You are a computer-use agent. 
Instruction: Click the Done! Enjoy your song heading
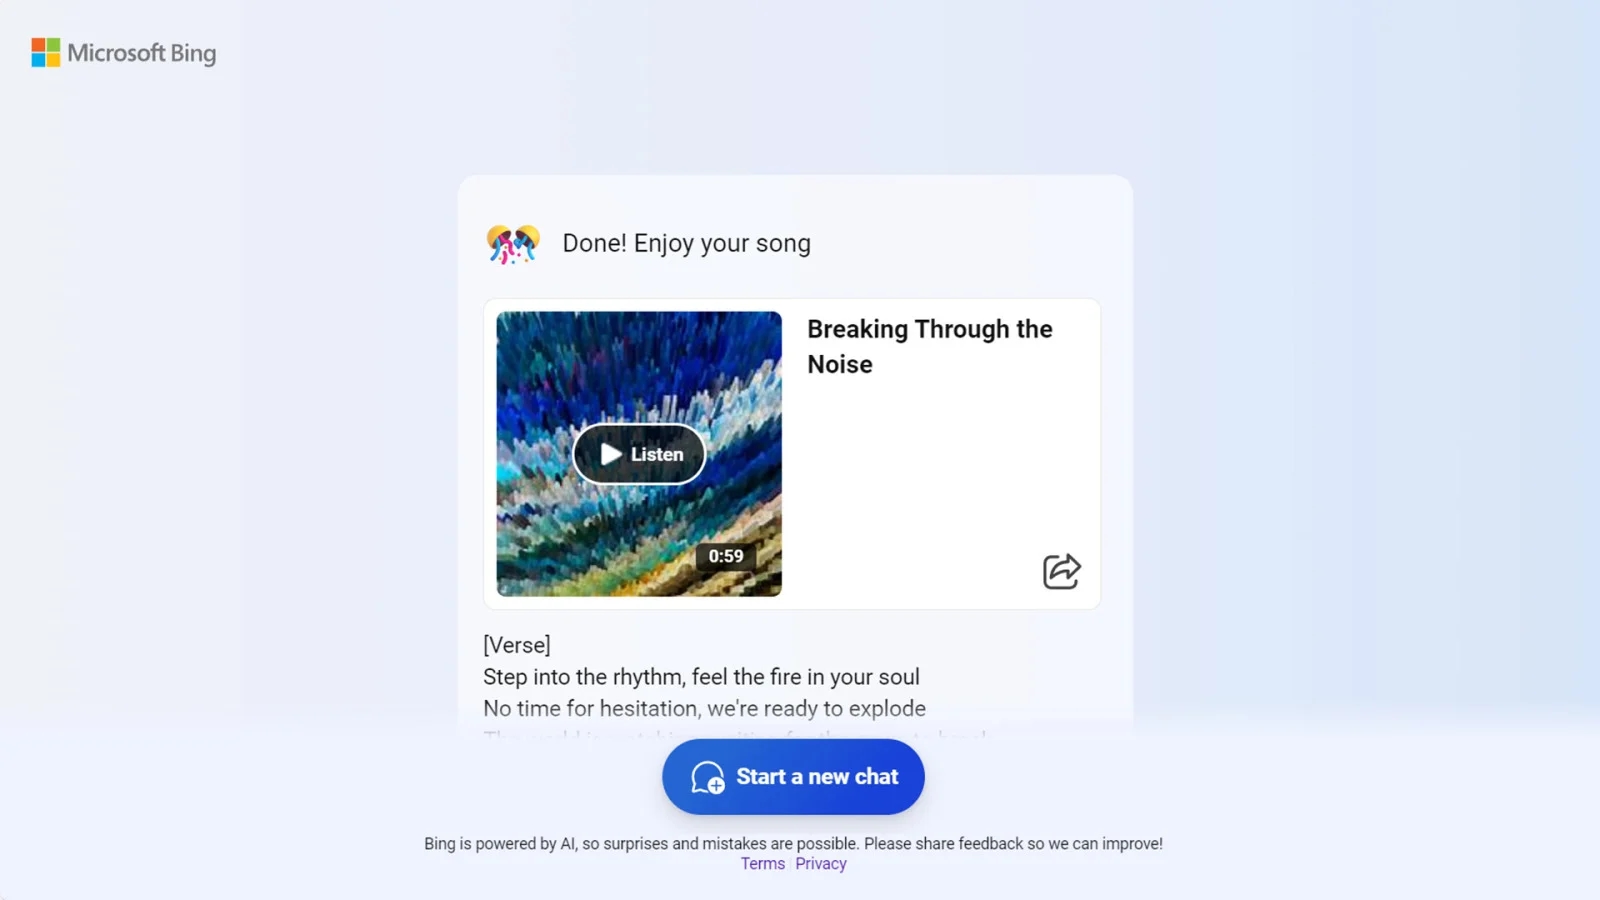tap(687, 243)
